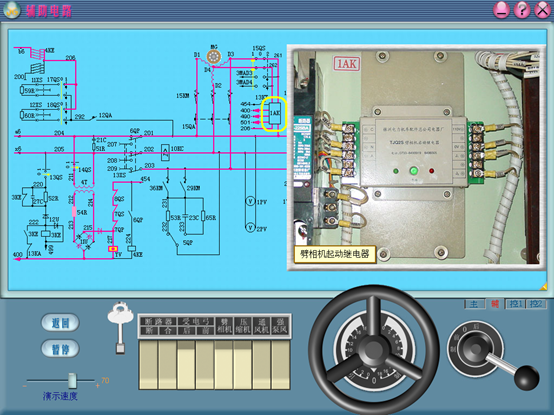Open the 控2 tab
The width and height of the screenshot is (554, 415).
click(x=536, y=304)
